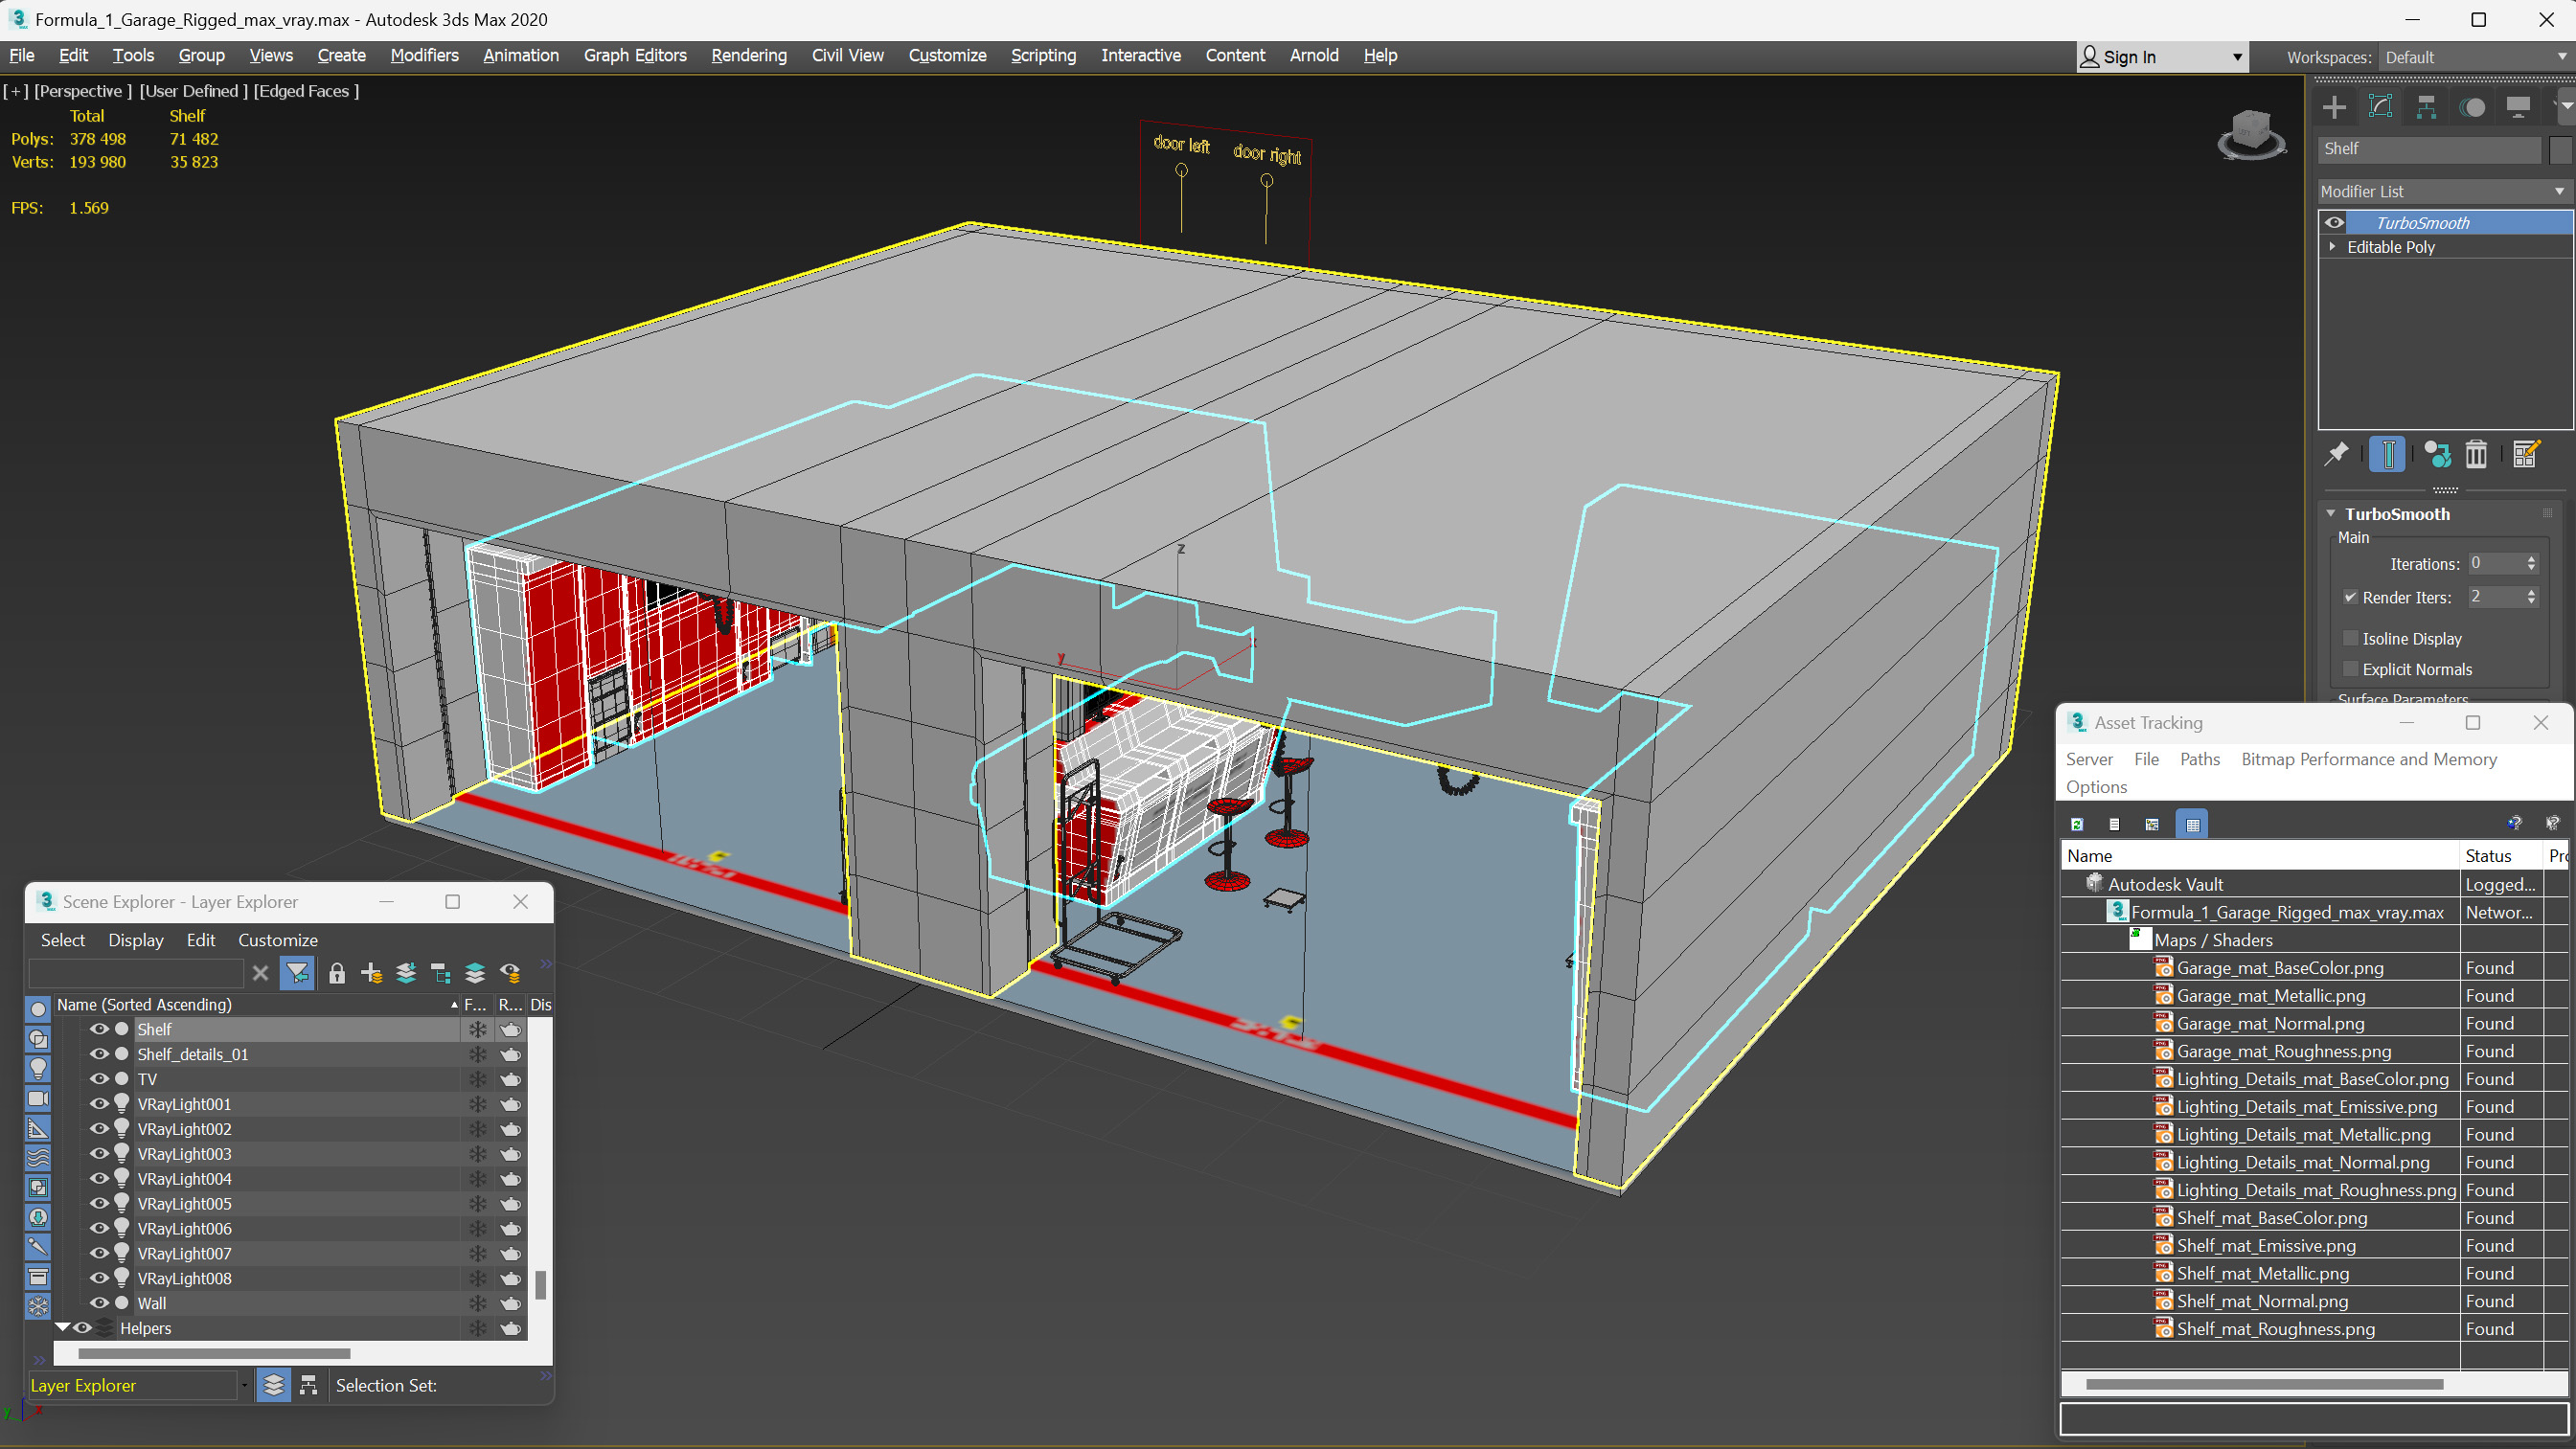
Task: Enable Isoline Display checkbox
Action: [2350, 638]
